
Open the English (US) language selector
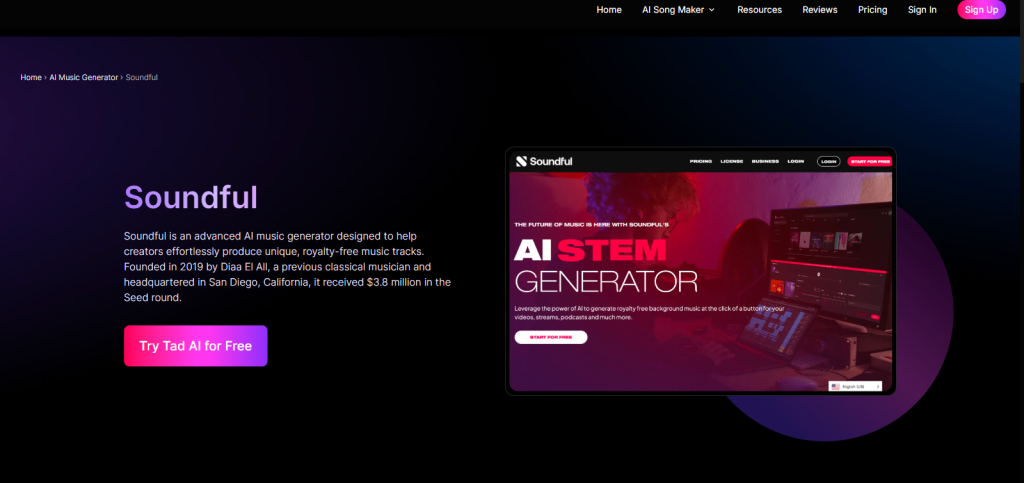[856, 386]
